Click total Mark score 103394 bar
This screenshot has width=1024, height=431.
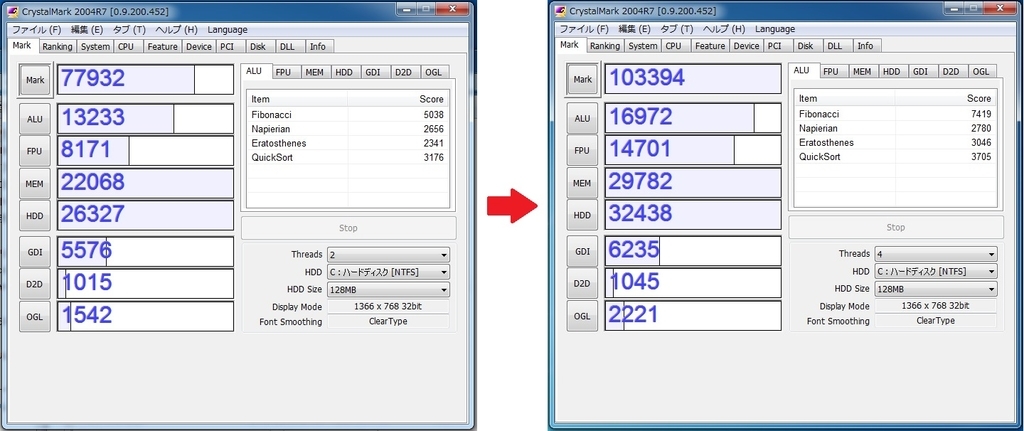[x=693, y=79]
